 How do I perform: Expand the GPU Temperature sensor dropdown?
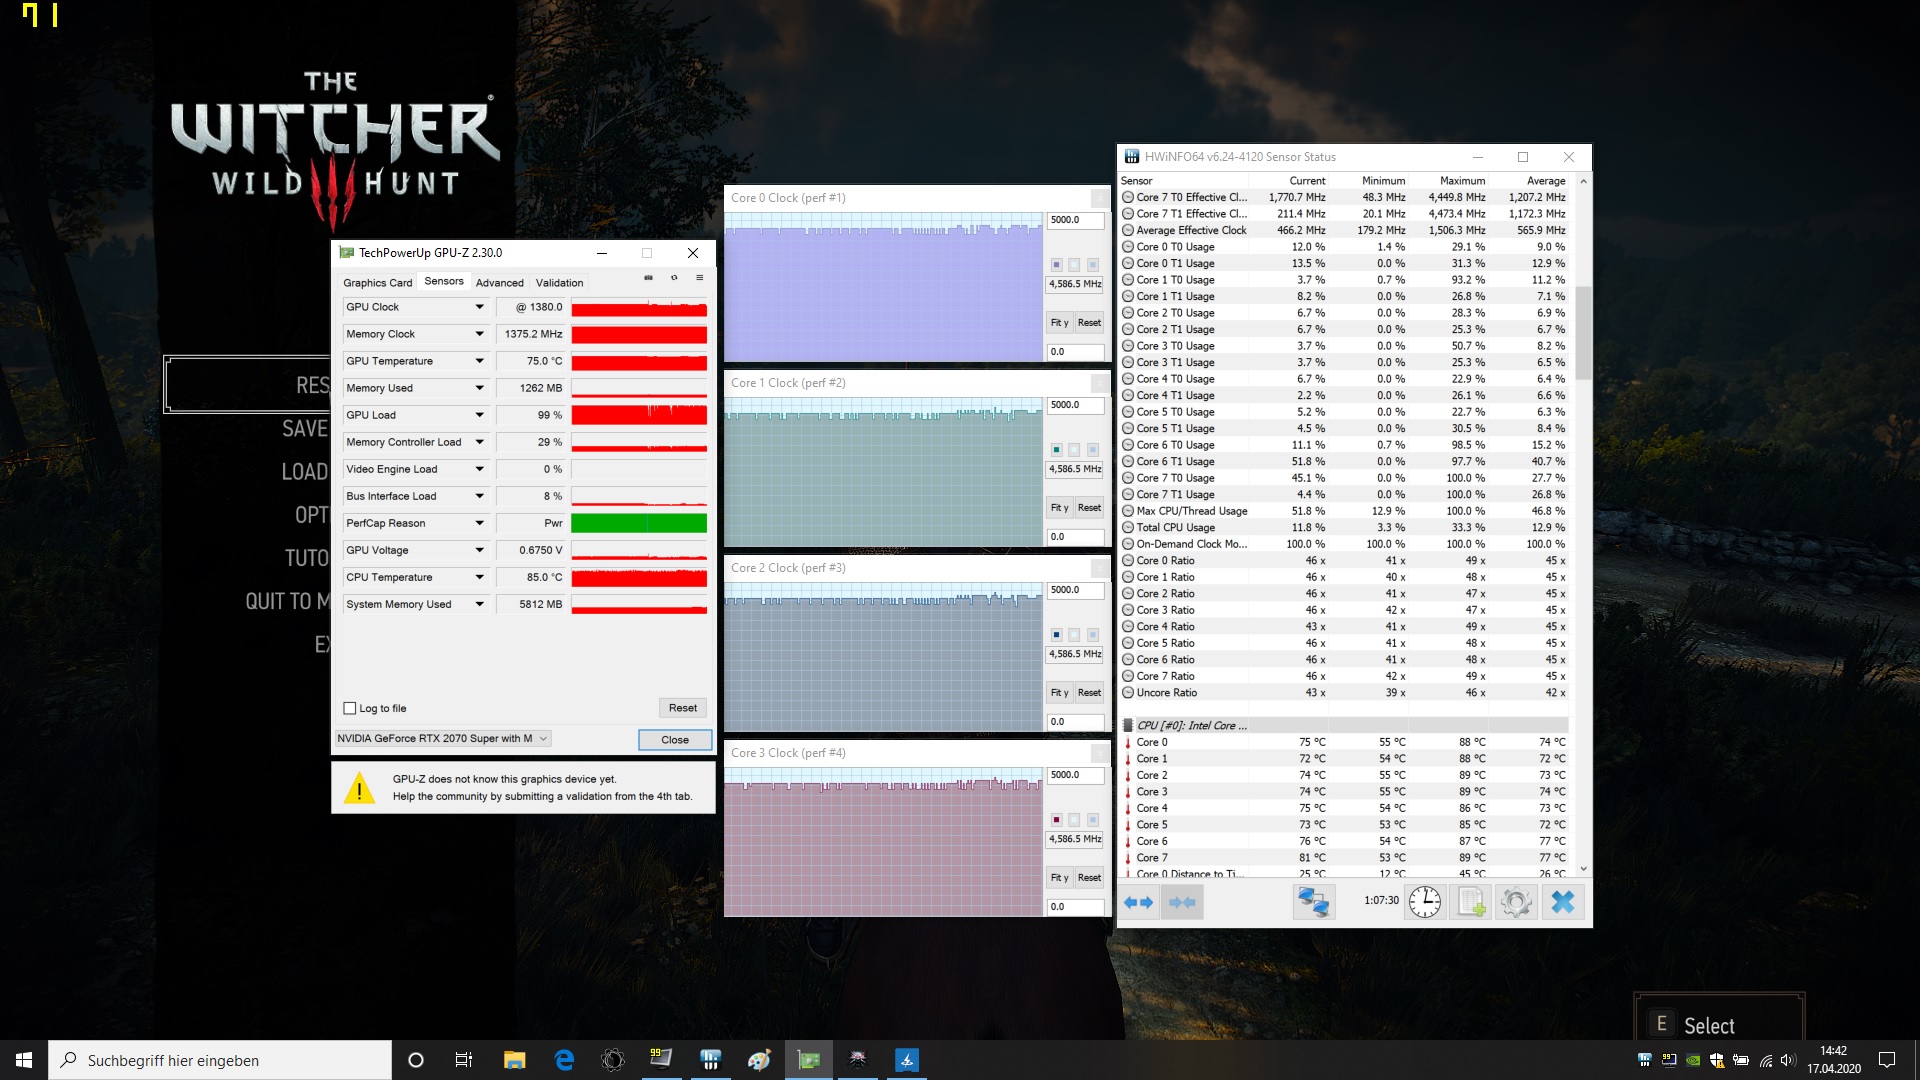(x=479, y=361)
